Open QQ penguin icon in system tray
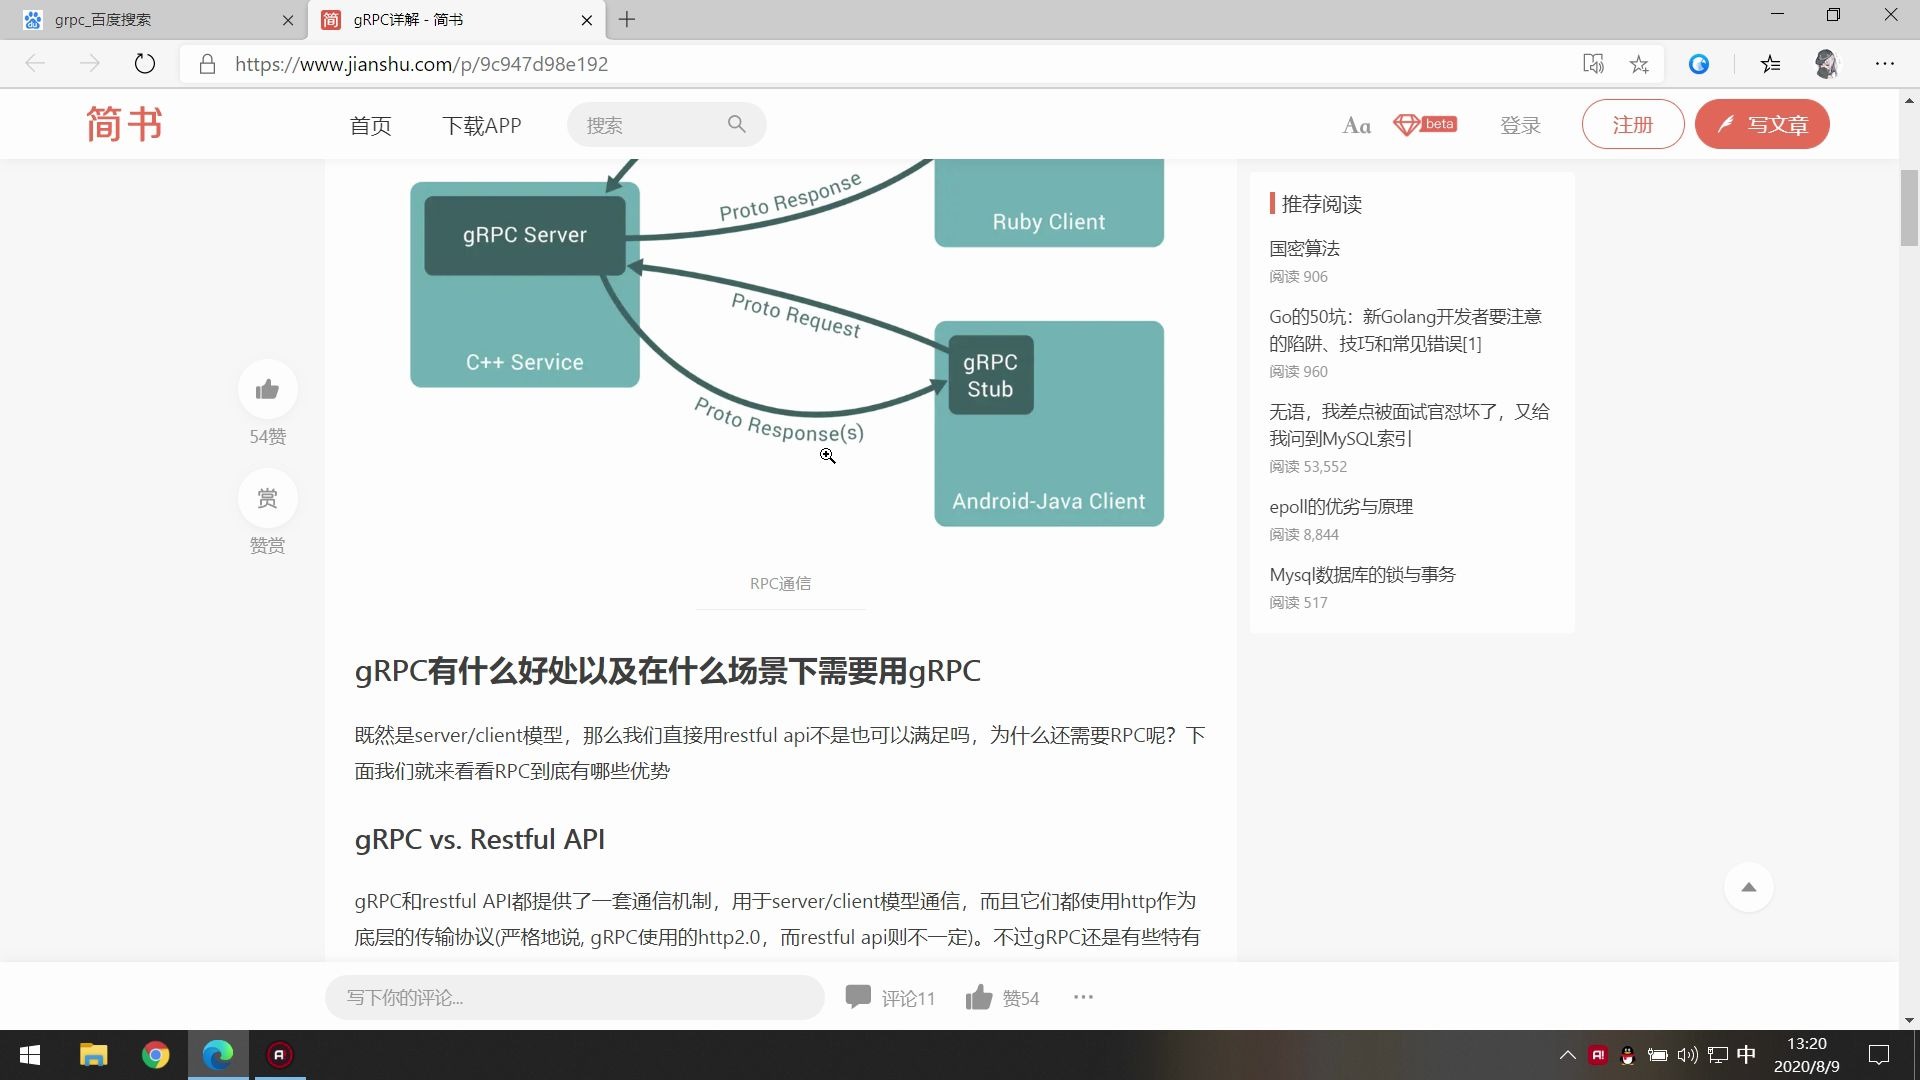This screenshot has width=1920, height=1080. [1628, 1054]
